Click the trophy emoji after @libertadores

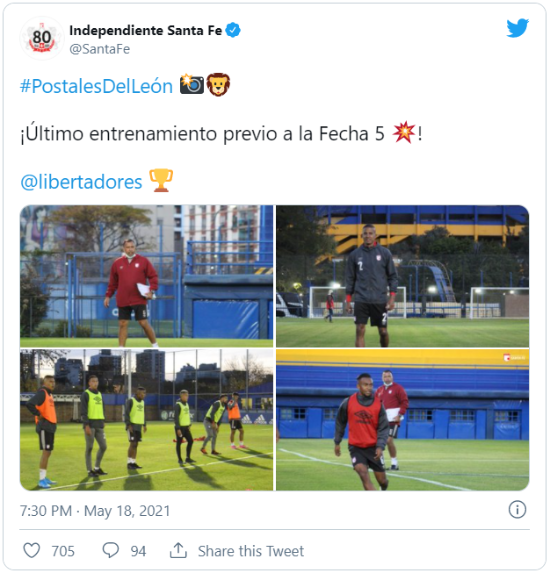pyautogui.click(x=161, y=181)
